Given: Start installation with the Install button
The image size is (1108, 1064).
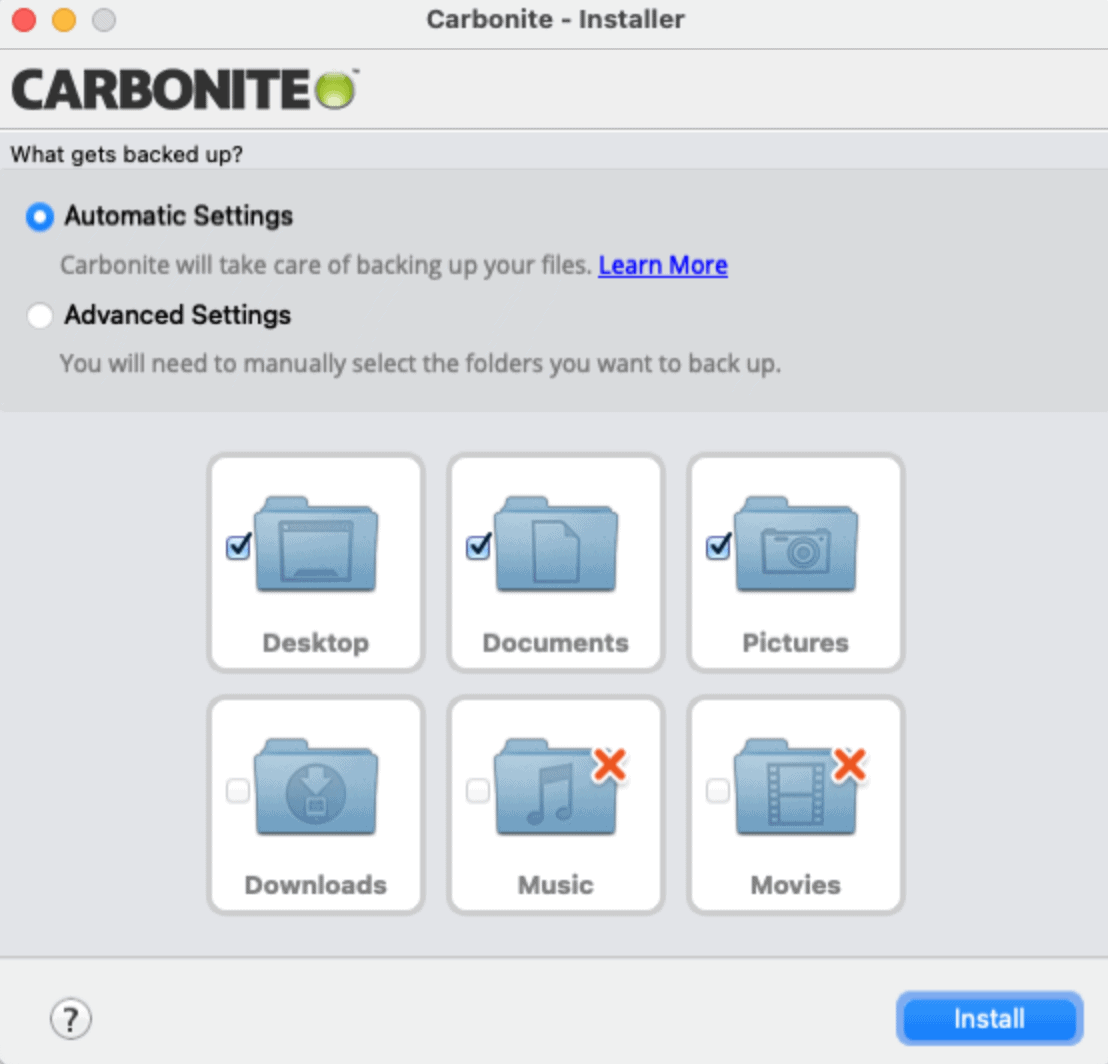Looking at the screenshot, I should 989,1019.
